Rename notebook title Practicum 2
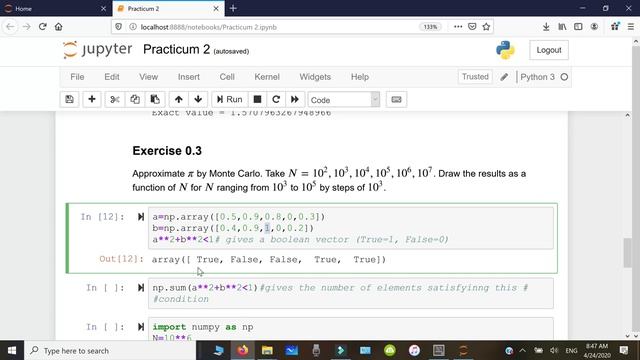 (176, 49)
